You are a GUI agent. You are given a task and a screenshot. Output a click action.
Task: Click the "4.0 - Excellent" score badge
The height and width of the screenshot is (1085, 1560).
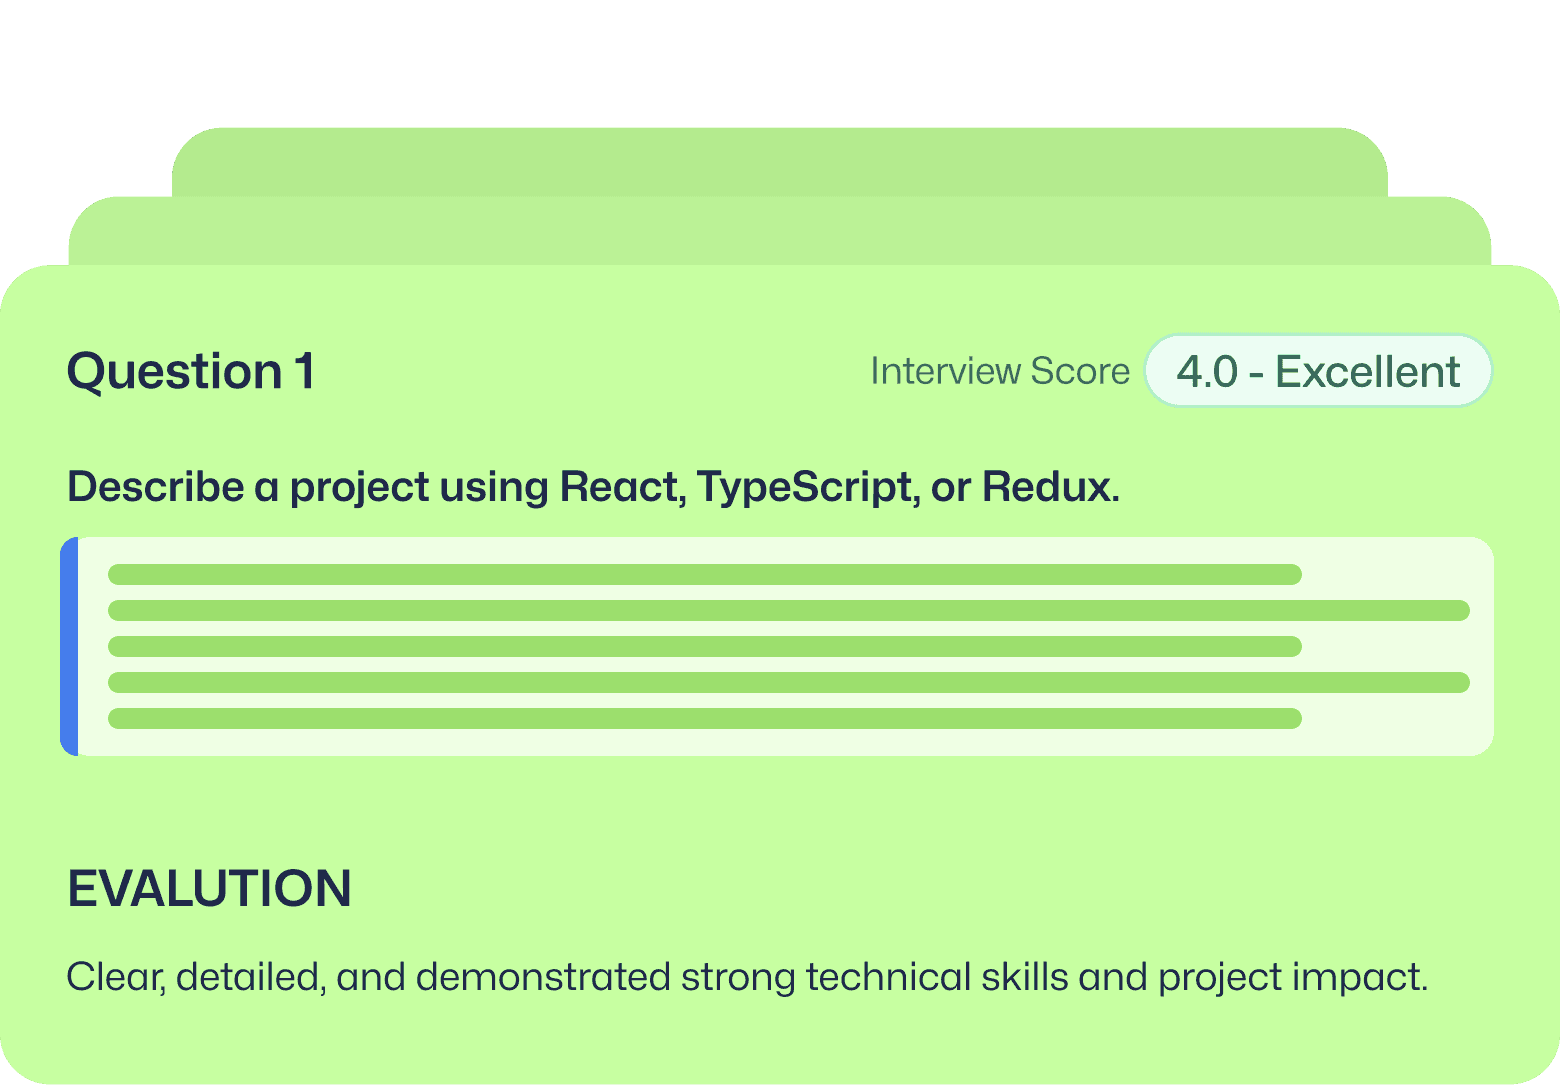pyautogui.click(x=1318, y=371)
